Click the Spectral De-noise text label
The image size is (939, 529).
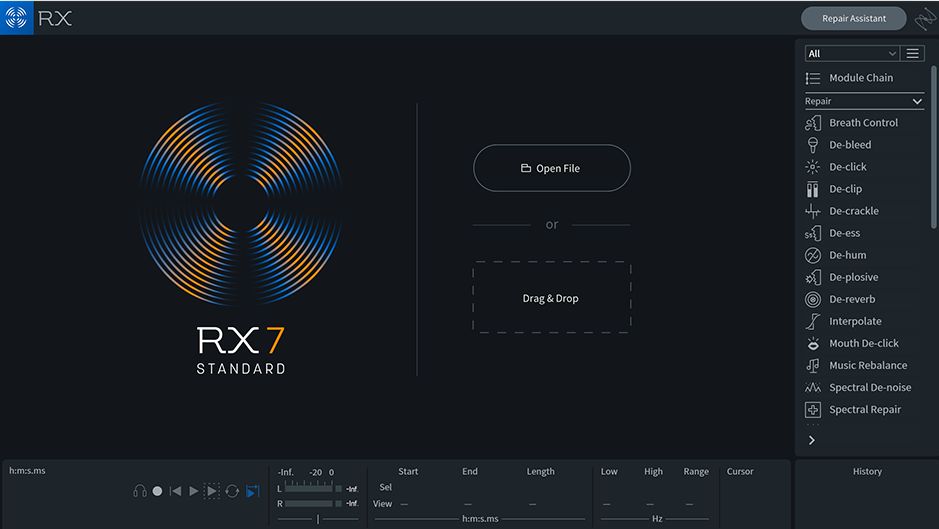pos(870,388)
